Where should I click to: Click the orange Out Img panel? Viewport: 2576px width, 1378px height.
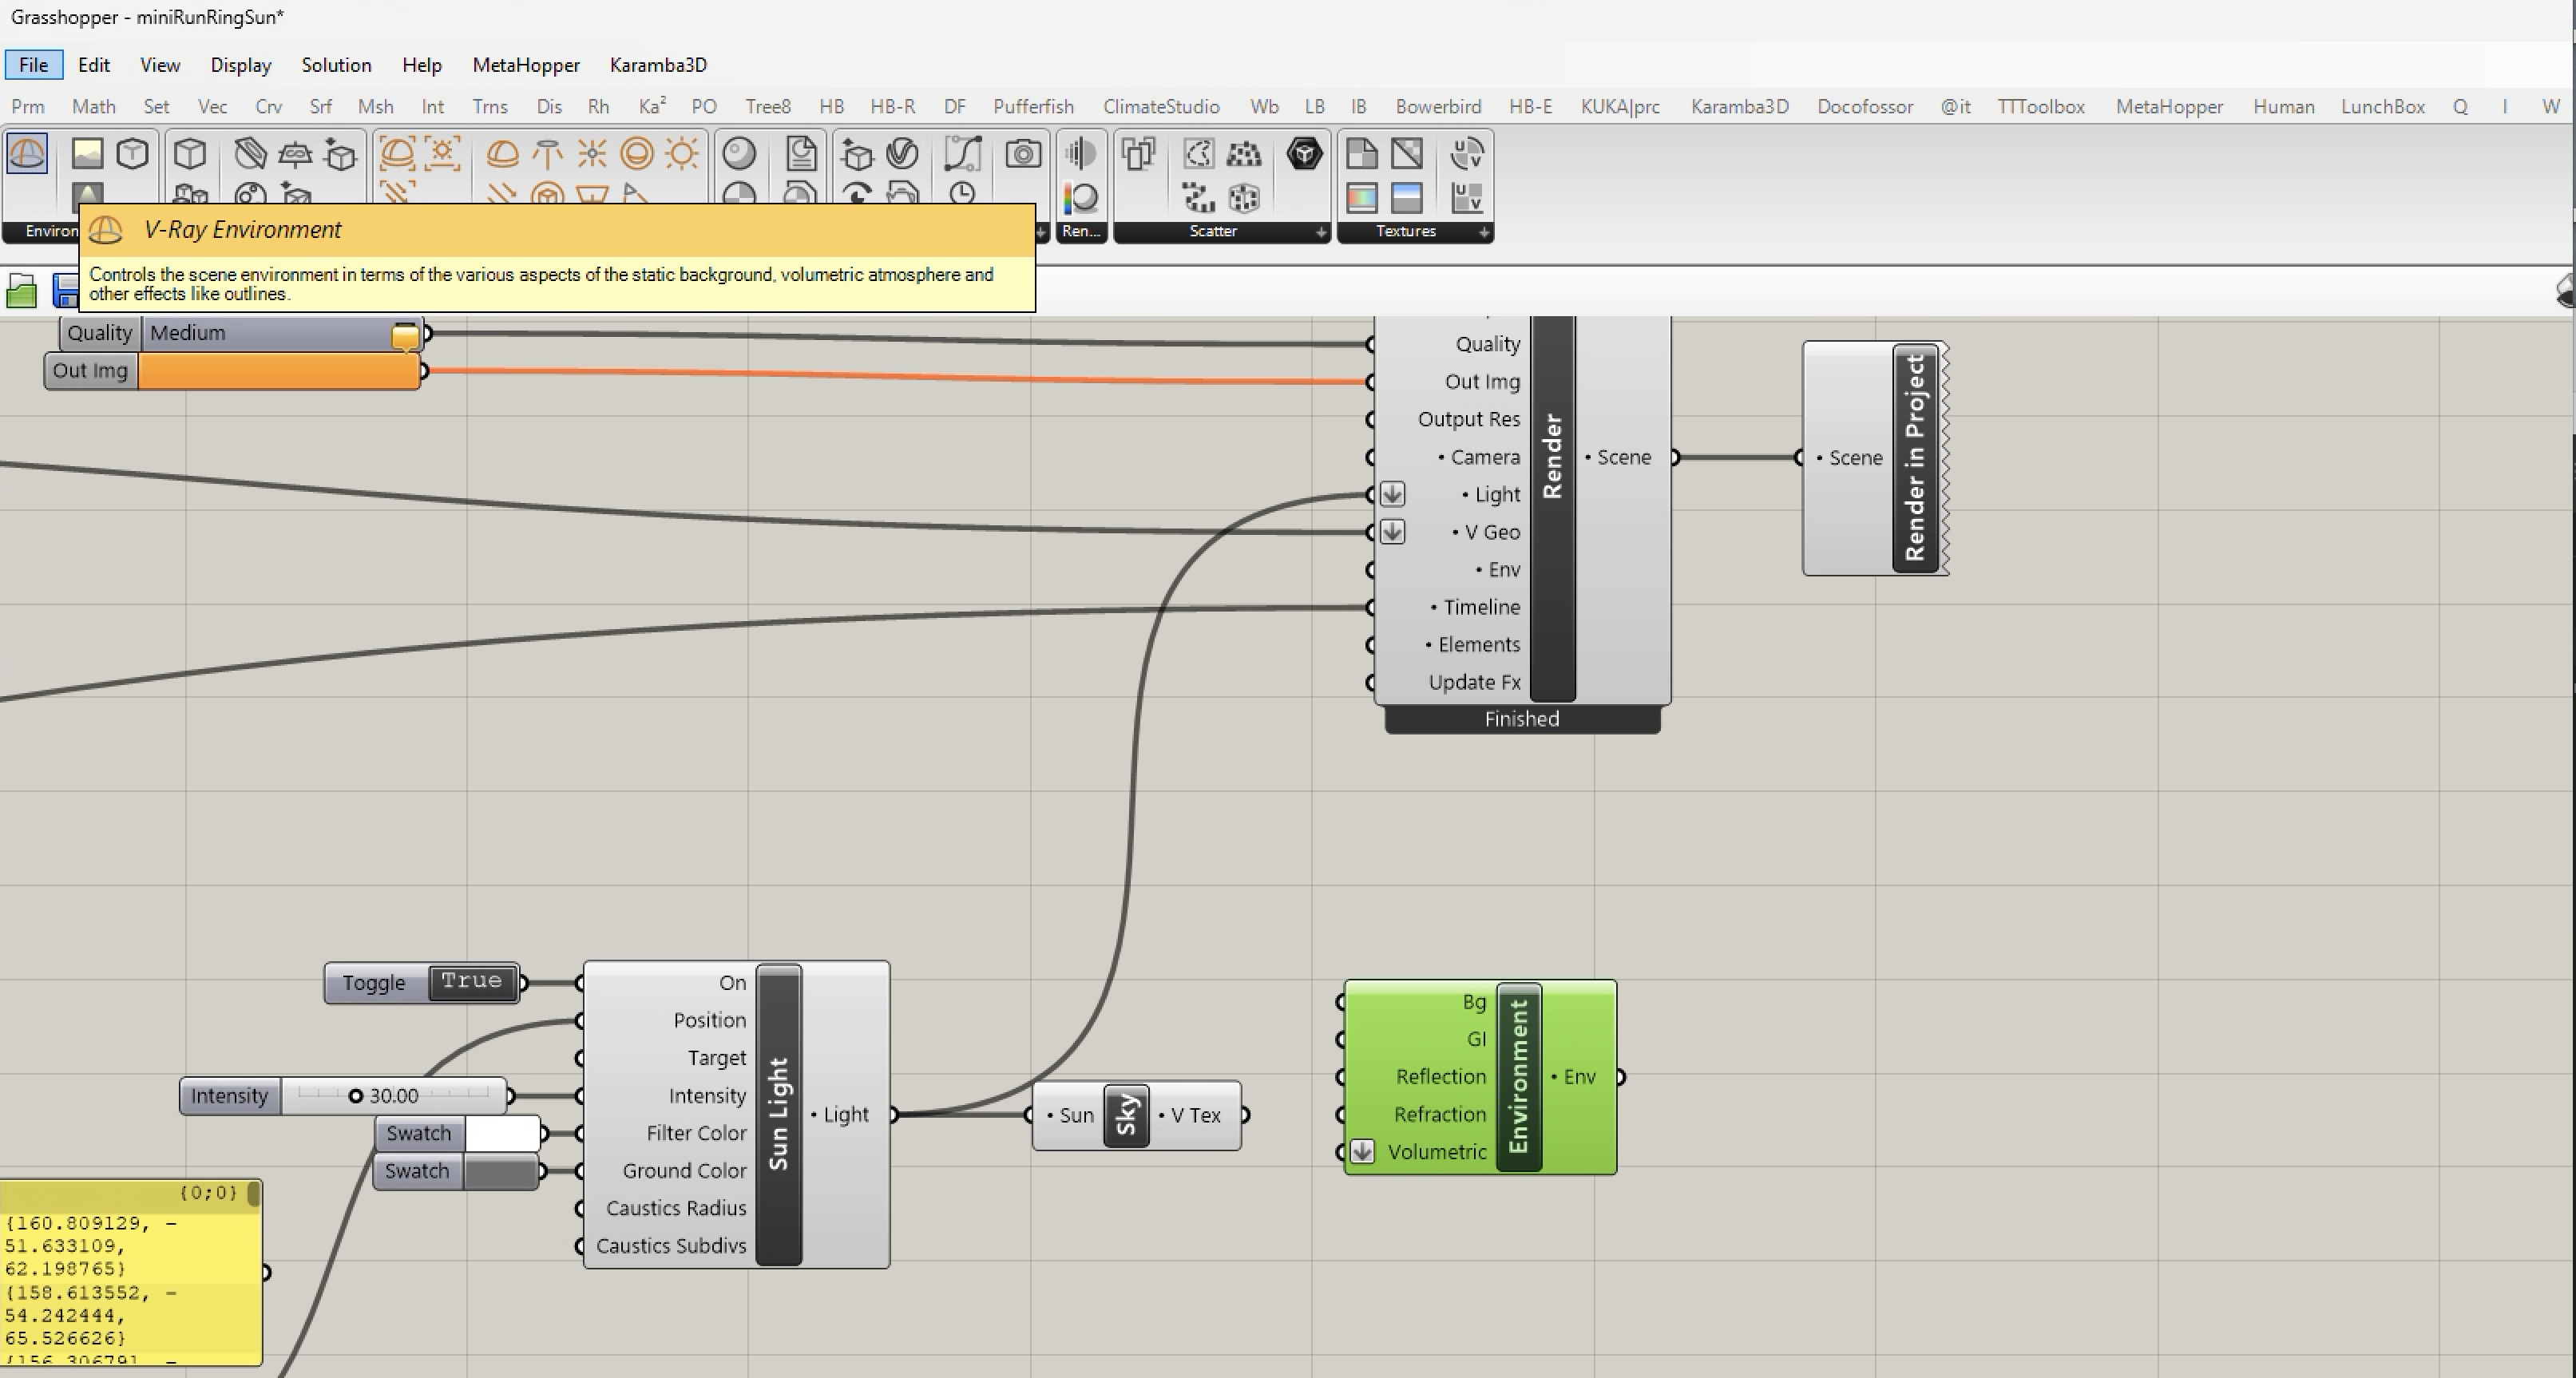(x=278, y=371)
